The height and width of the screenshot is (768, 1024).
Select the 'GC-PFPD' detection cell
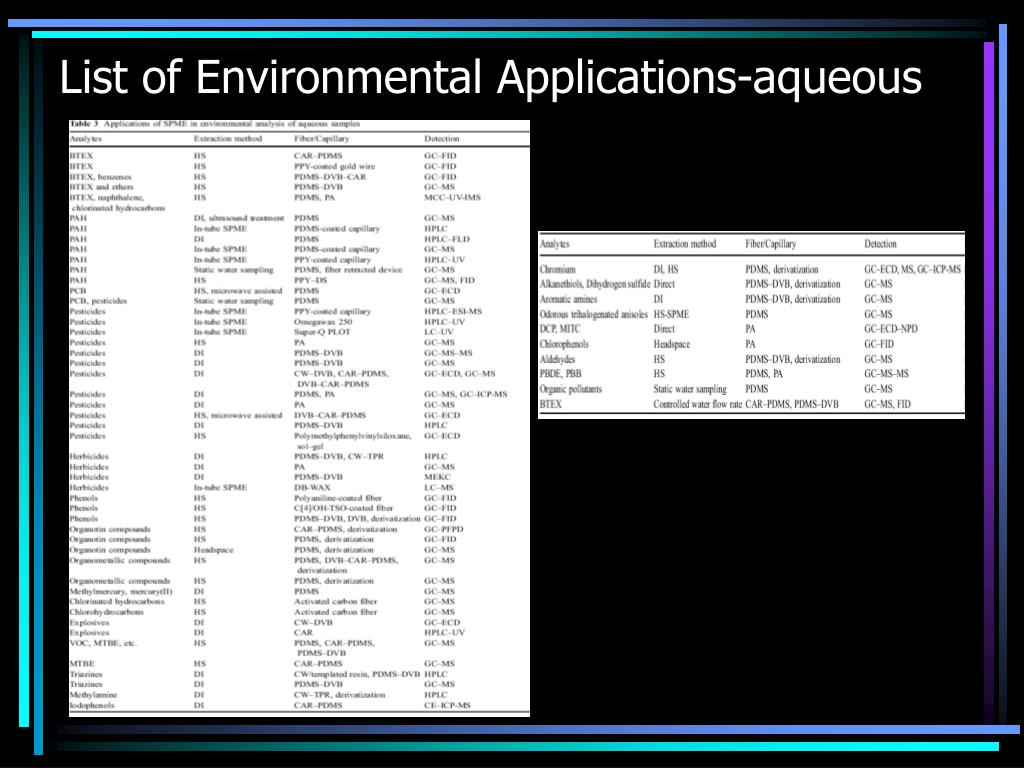click(x=443, y=530)
